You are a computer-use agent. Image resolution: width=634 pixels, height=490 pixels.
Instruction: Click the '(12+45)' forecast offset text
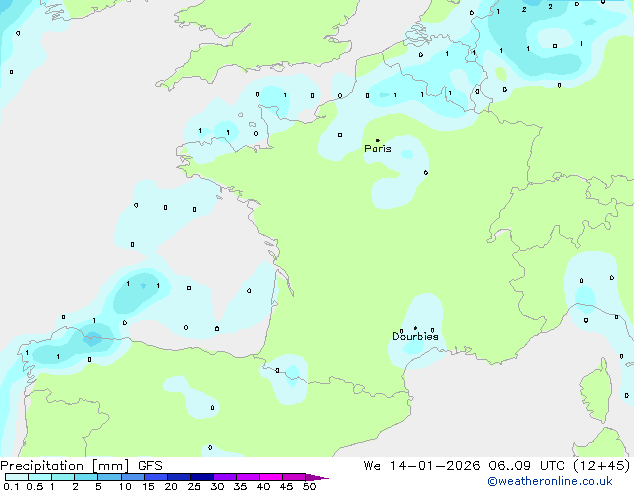pos(602,466)
